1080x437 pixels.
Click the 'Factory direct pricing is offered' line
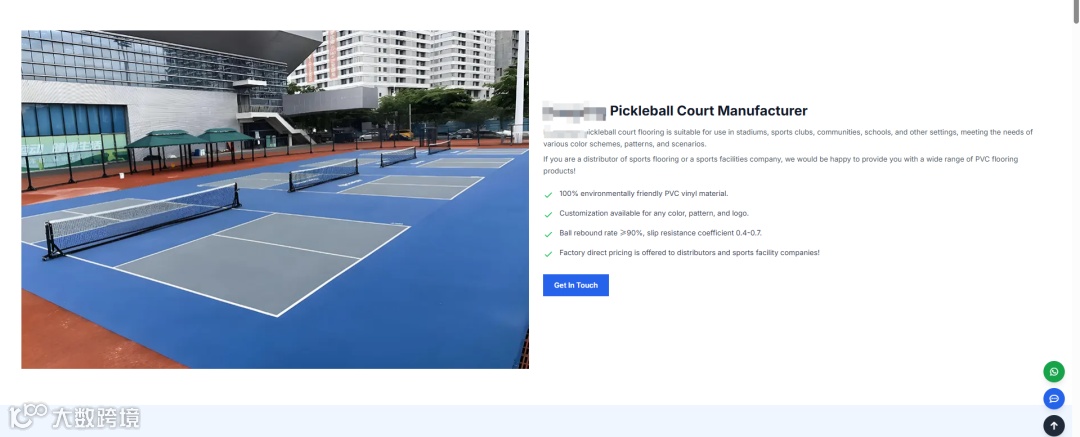click(x=689, y=253)
